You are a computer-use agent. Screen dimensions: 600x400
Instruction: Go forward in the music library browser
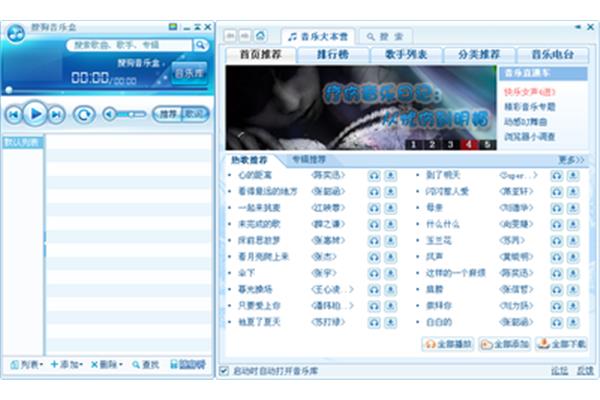pyautogui.click(x=245, y=36)
